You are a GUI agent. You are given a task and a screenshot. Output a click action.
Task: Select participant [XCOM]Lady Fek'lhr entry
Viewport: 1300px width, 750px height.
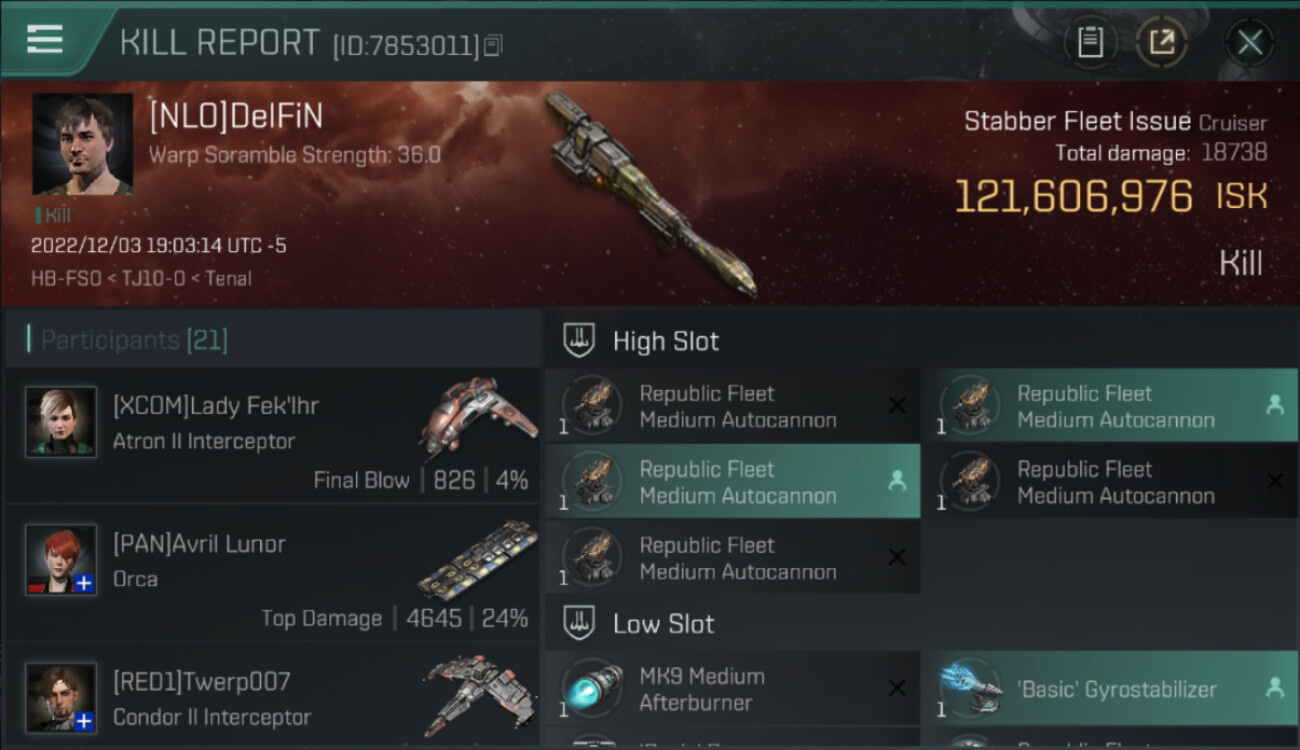point(273,436)
